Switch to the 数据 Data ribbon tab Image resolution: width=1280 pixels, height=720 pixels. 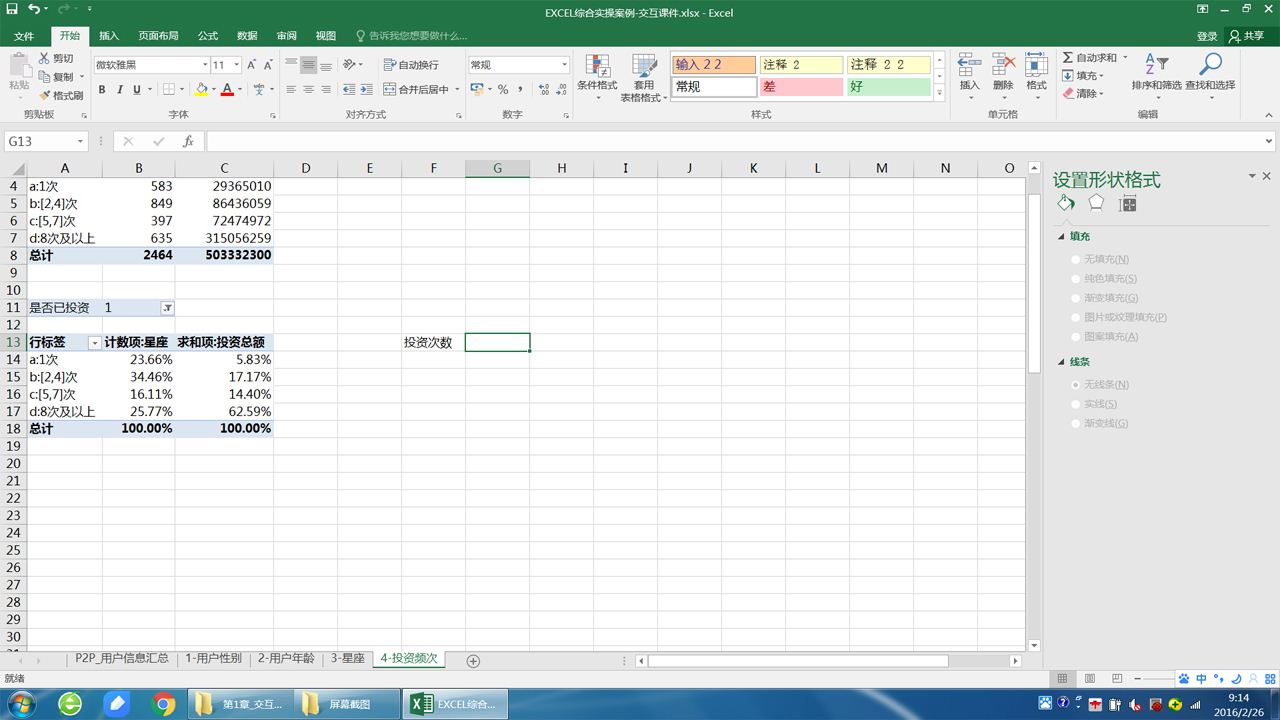click(x=247, y=36)
